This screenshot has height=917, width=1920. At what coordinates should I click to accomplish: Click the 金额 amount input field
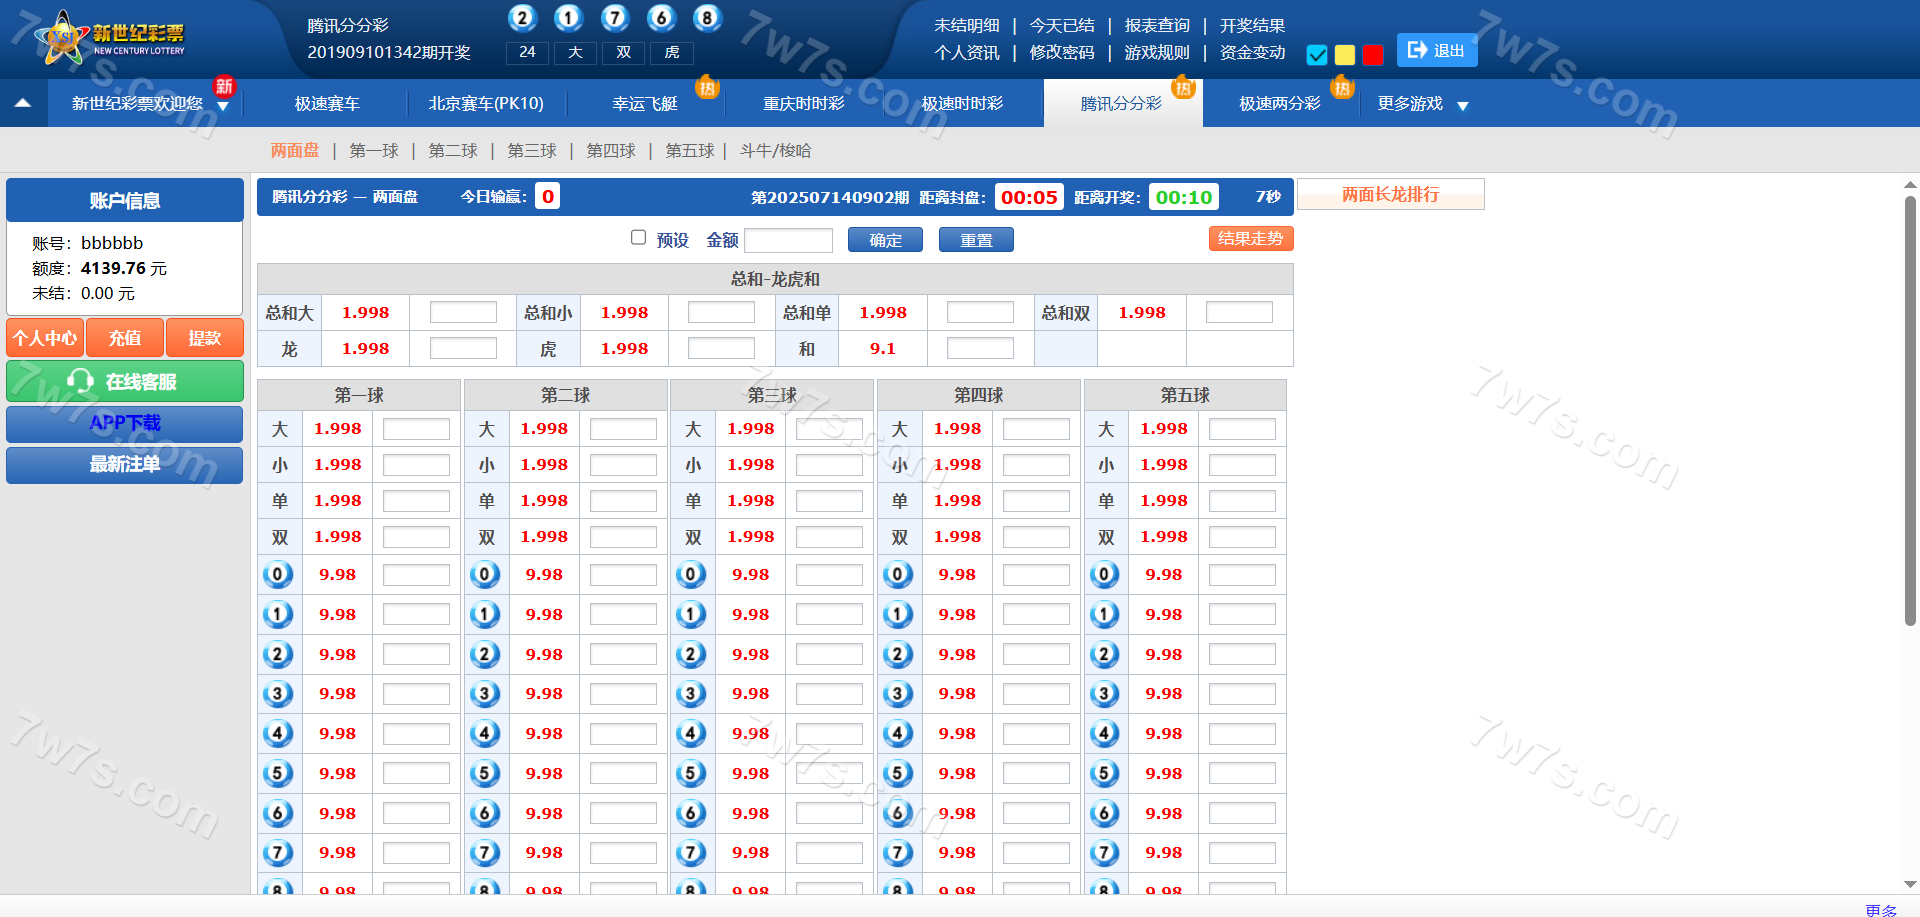[x=788, y=240]
